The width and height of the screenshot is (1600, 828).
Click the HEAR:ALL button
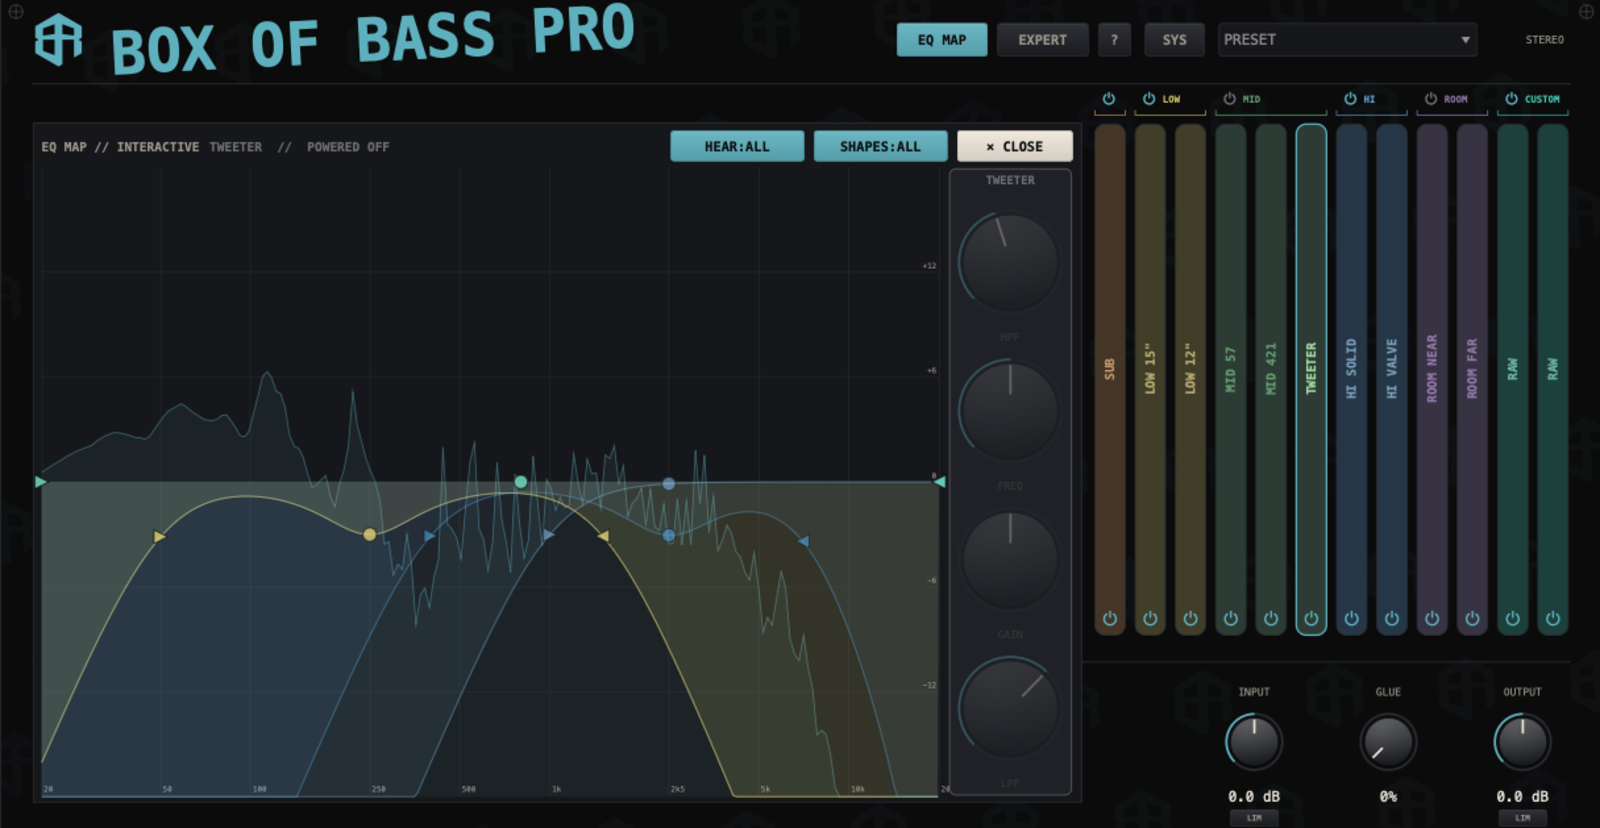coord(737,146)
